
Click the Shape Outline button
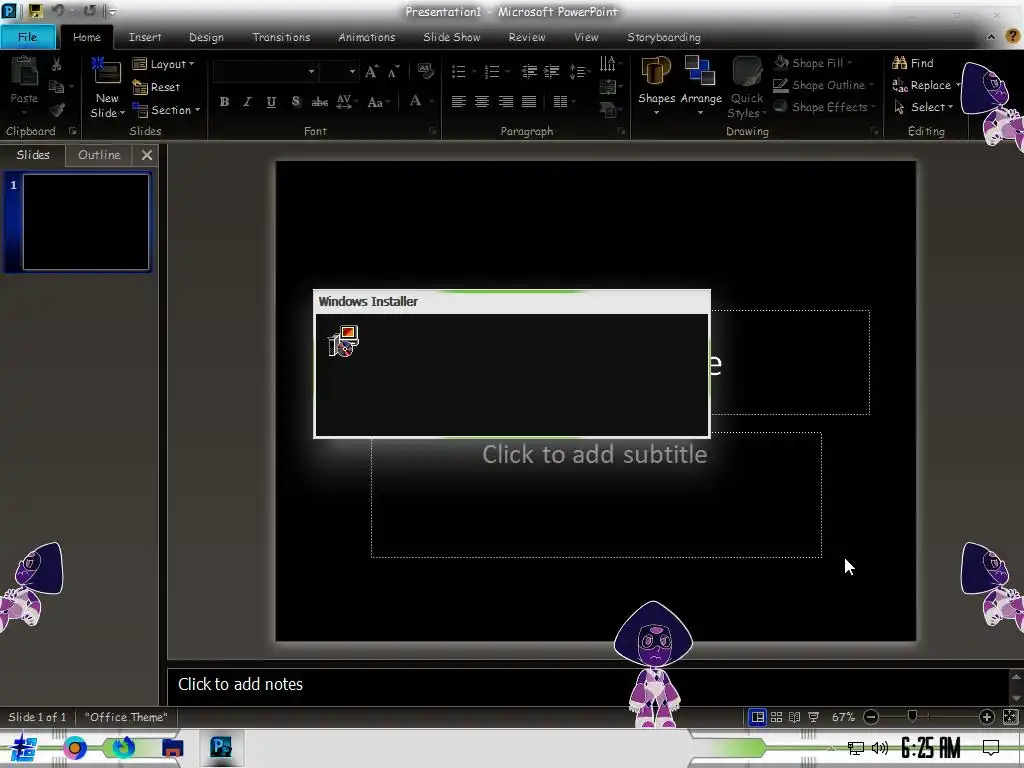click(x=823, y=85)
